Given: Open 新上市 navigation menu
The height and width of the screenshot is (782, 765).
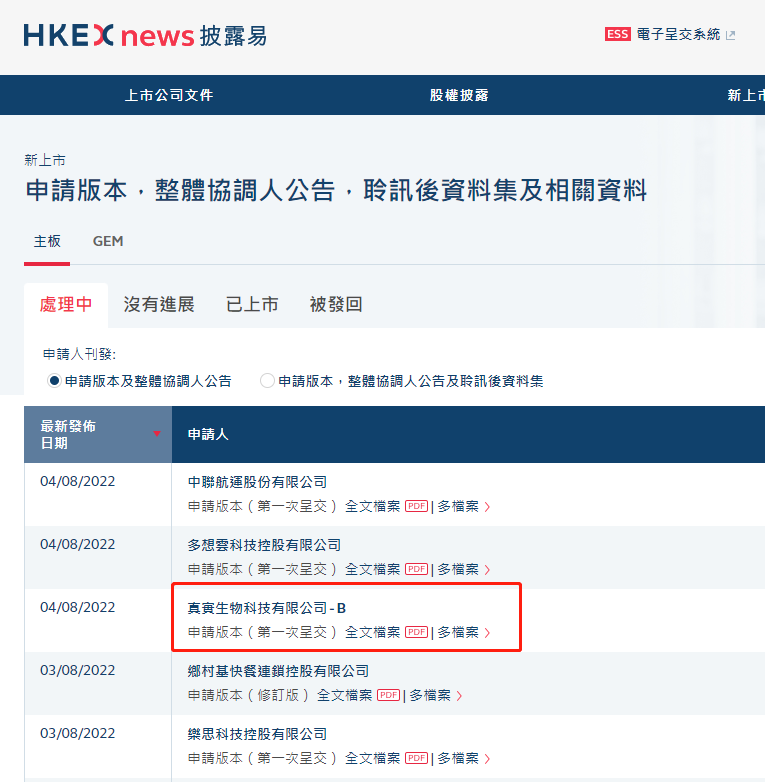Looking at the screenshot, I should [746, 95].
